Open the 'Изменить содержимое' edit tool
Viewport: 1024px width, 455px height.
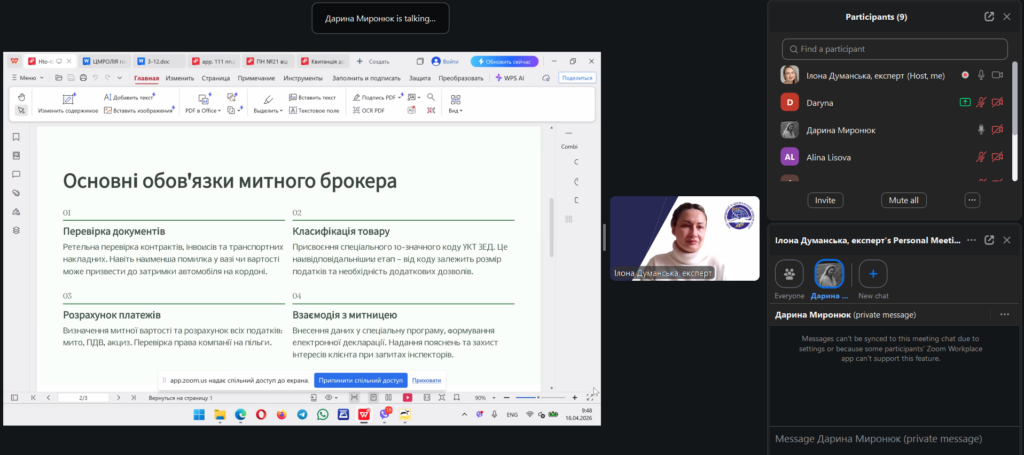pyautogui.click(x=68, y=103)
